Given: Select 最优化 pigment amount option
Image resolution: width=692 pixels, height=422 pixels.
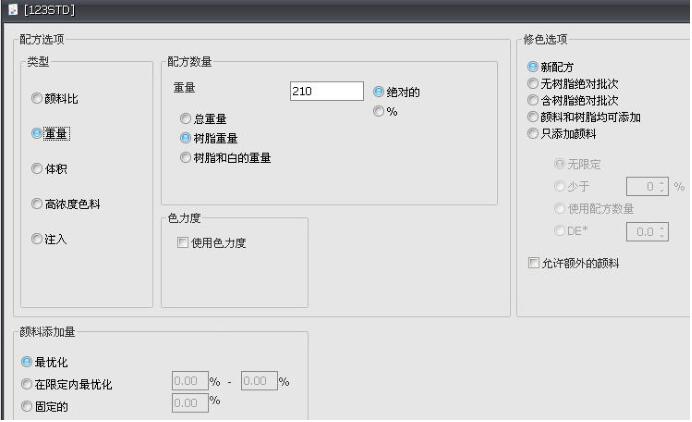Looking at the screenshot, I should coord(26,362).
